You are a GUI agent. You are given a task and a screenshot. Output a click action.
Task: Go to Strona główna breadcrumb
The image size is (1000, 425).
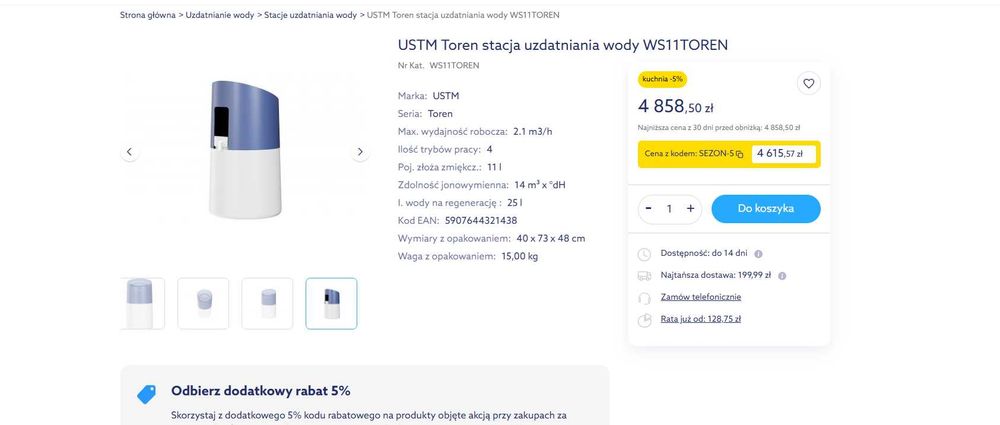(x=147, y=16)
